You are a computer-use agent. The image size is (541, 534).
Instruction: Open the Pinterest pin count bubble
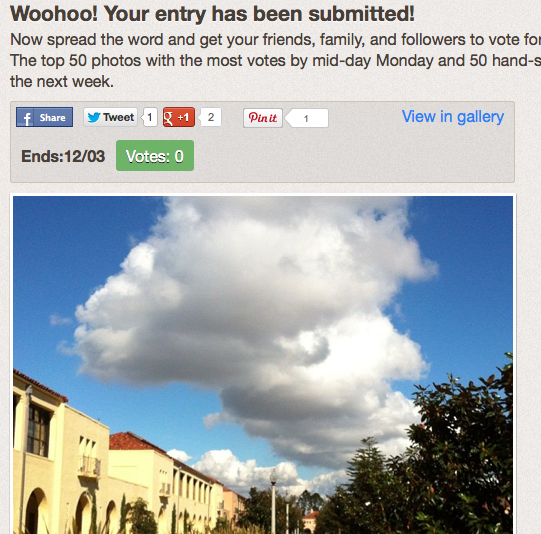[307, 118]
